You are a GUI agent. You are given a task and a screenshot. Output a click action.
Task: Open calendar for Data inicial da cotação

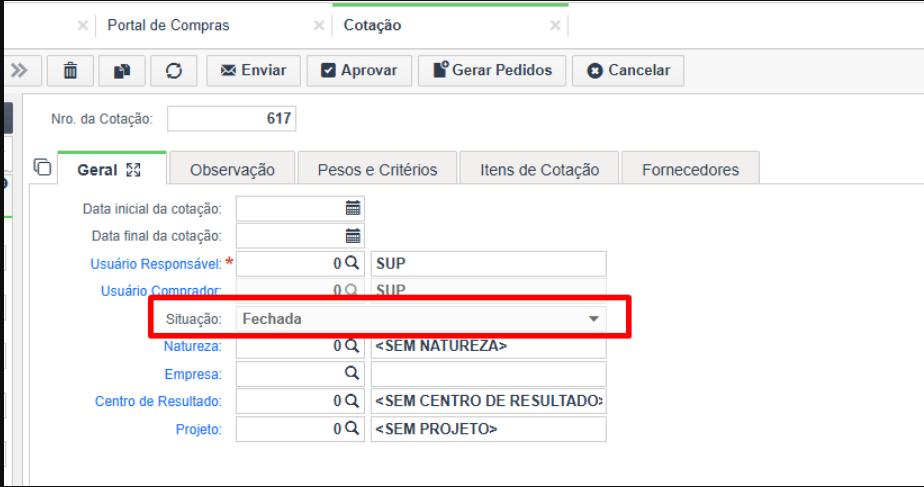(353, 208)
